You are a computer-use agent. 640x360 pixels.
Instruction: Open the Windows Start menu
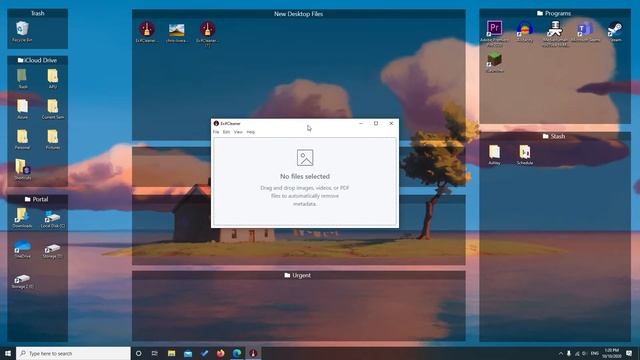click(x=7, y=353)
